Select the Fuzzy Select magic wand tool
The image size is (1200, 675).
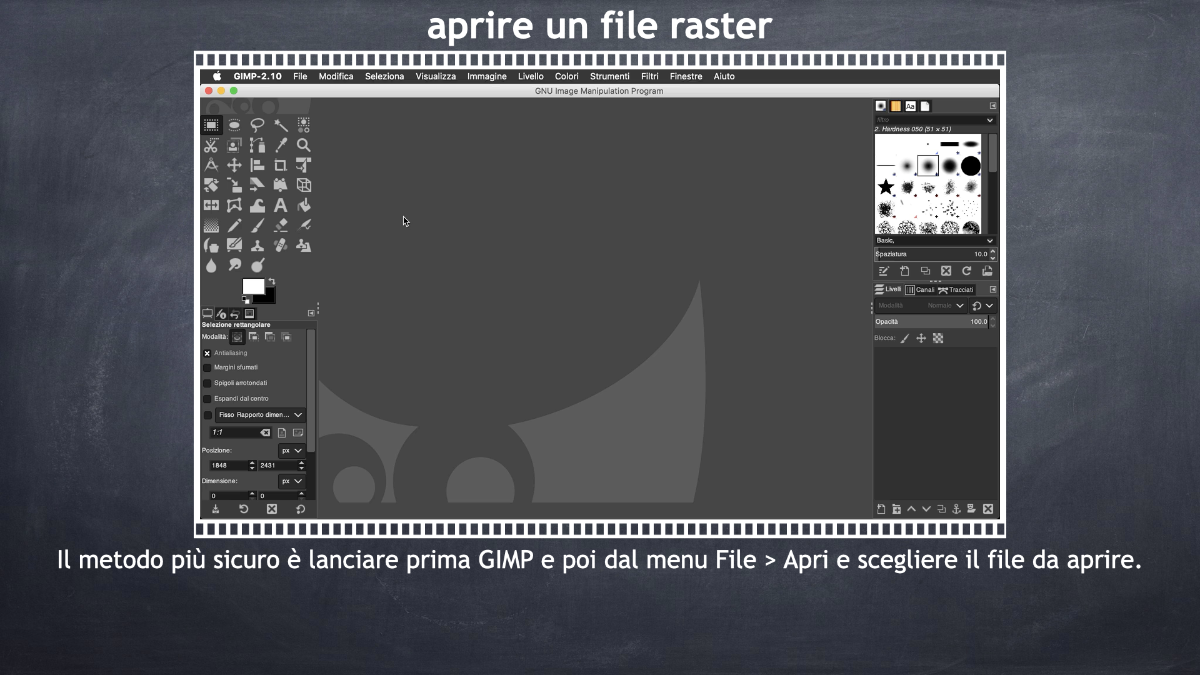click(x=281, y=125)
